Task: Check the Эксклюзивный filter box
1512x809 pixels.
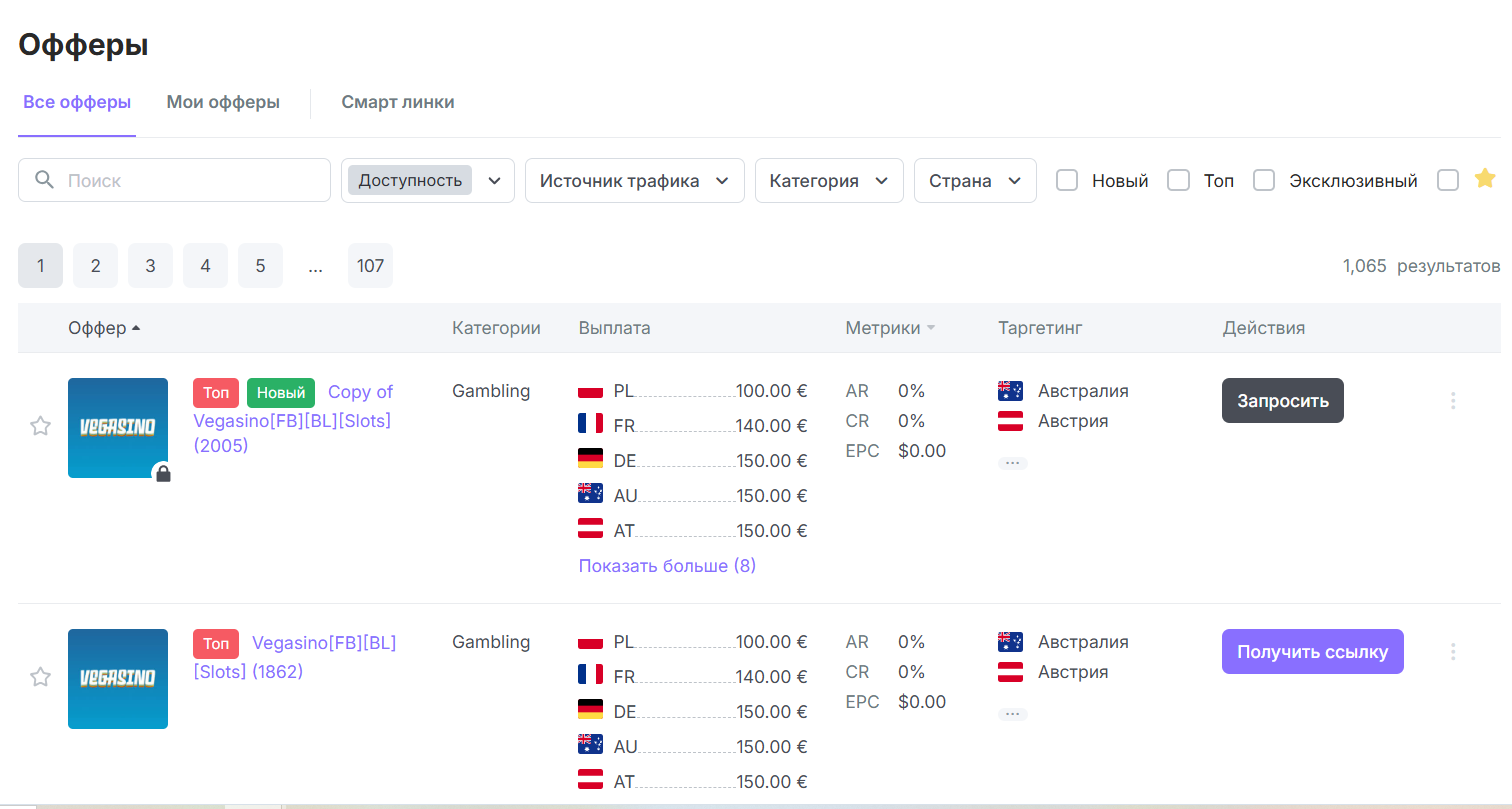Action: (x=1264, y=181)
